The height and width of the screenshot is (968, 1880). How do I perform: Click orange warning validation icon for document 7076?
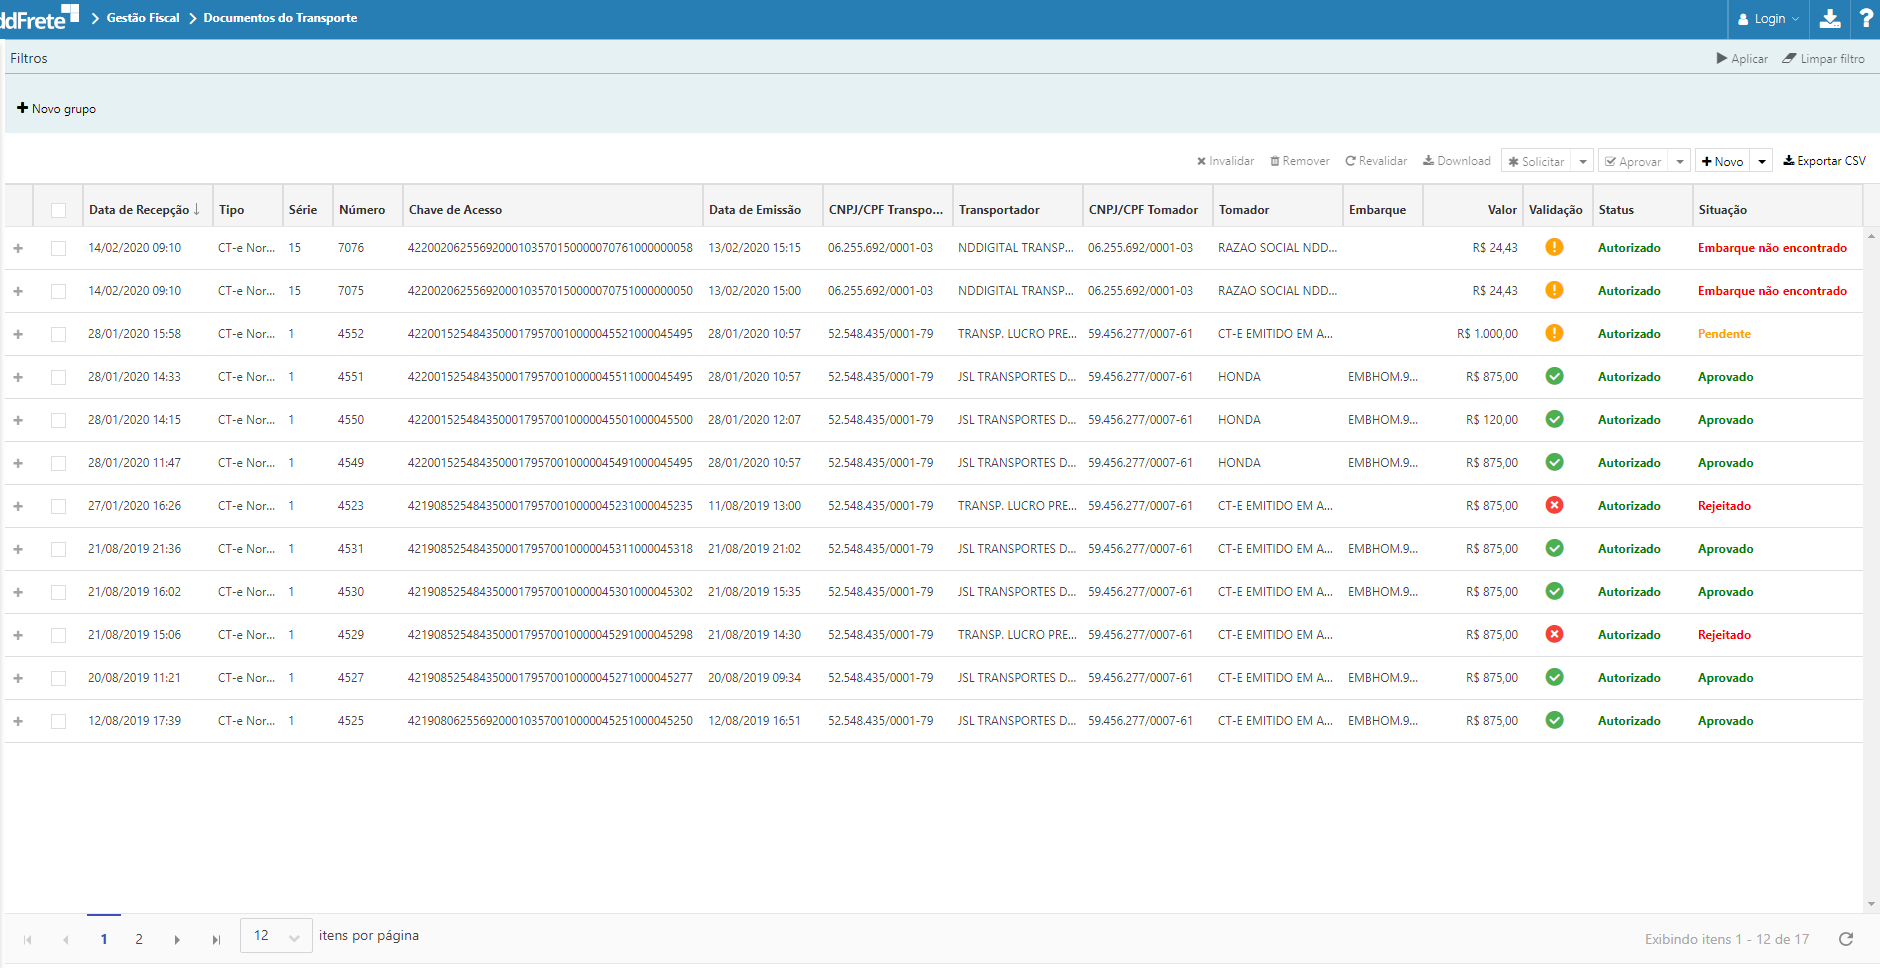coord(1554,247)
